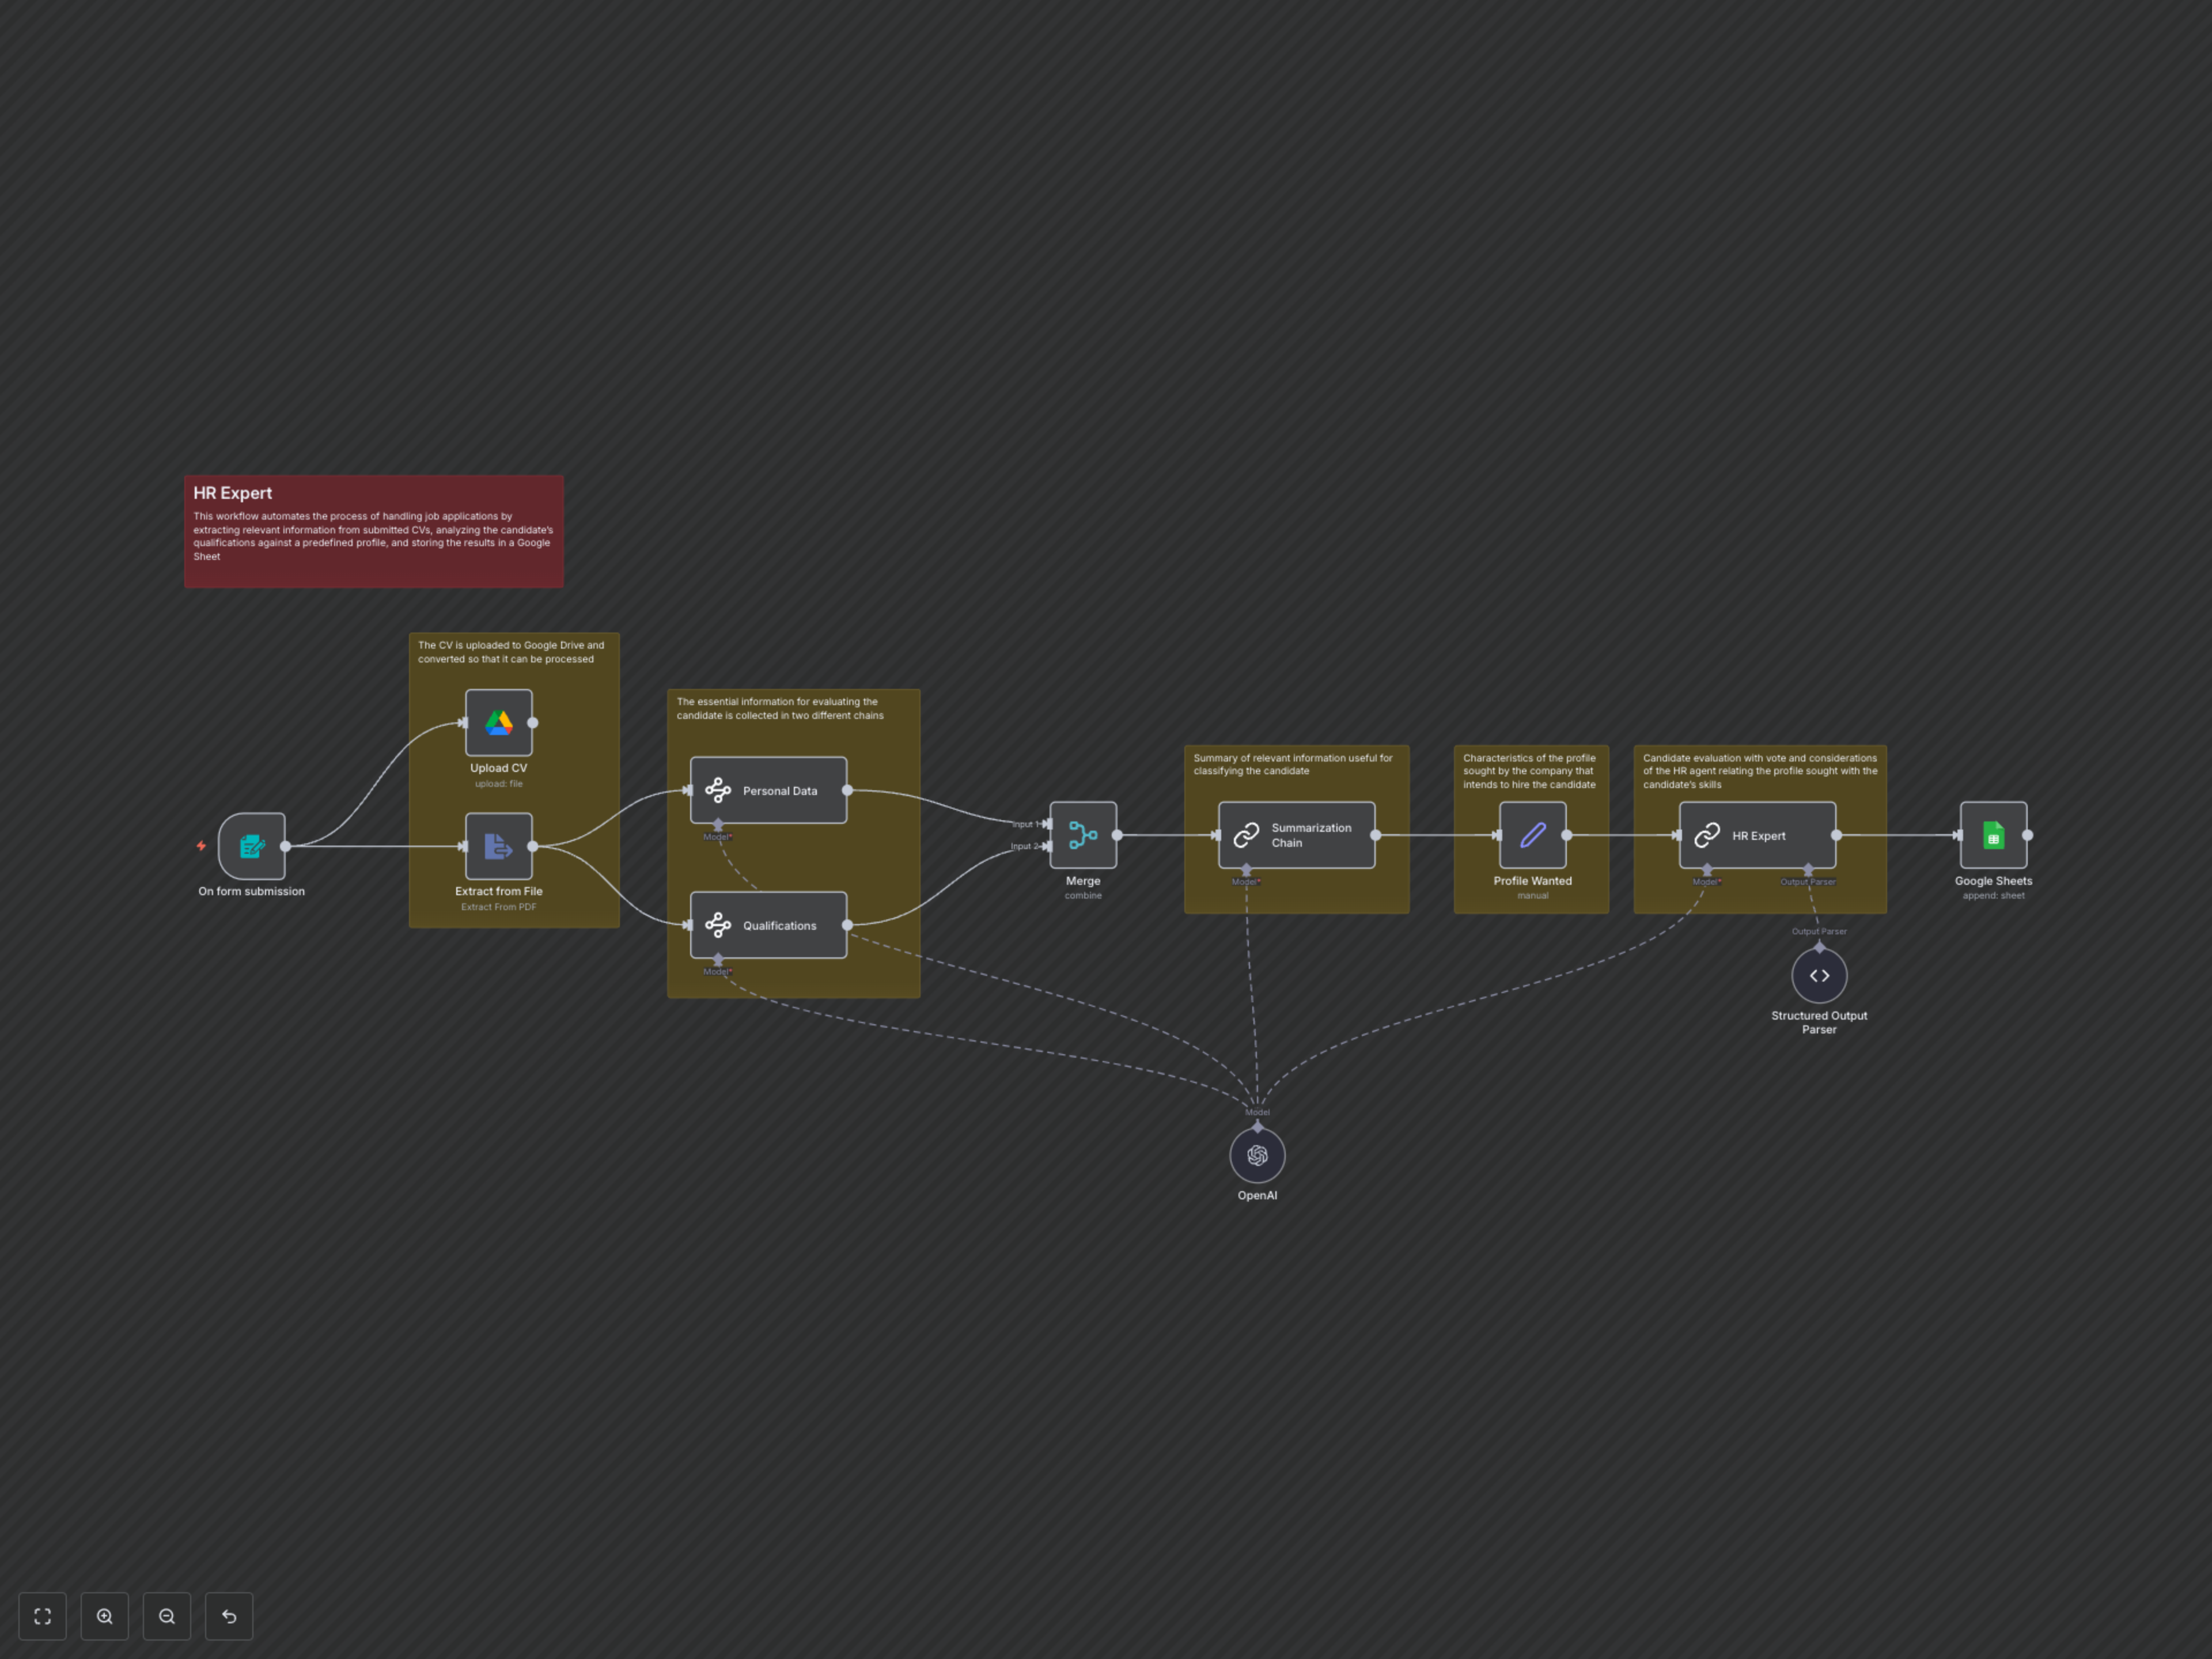
Task: Open the Qualifications chain node
Action: 768,925
